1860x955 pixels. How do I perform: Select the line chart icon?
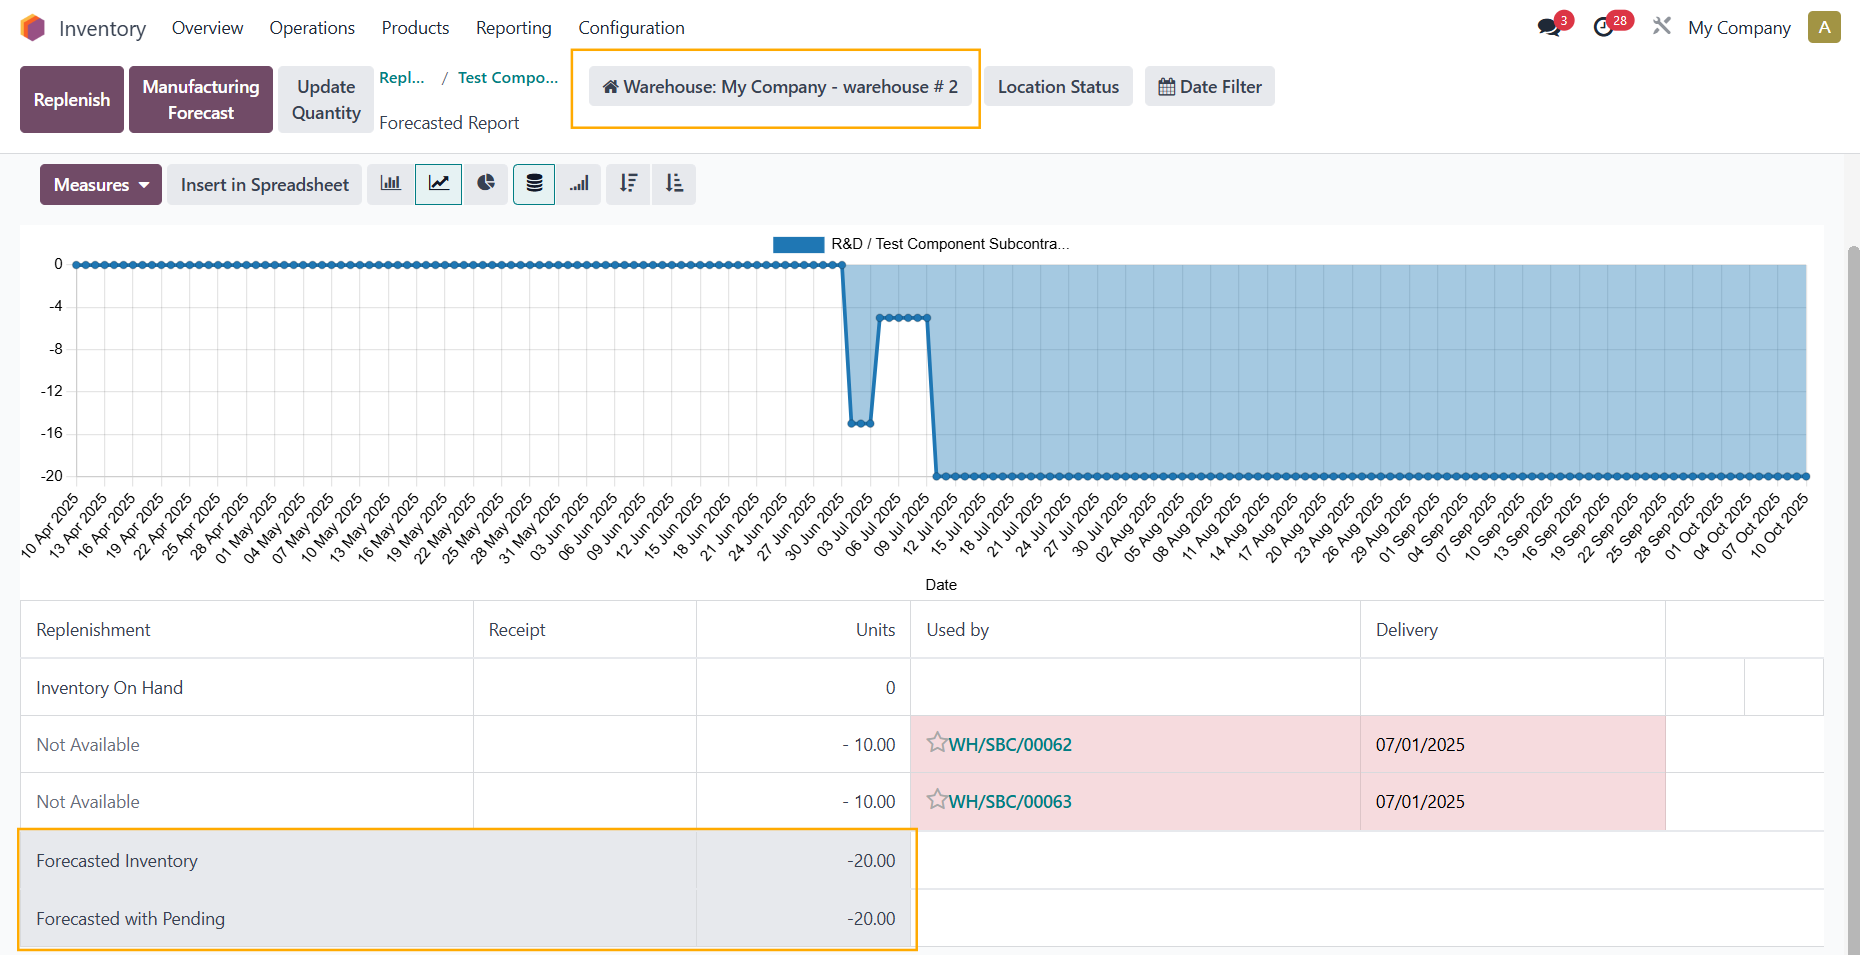[438, 184]
